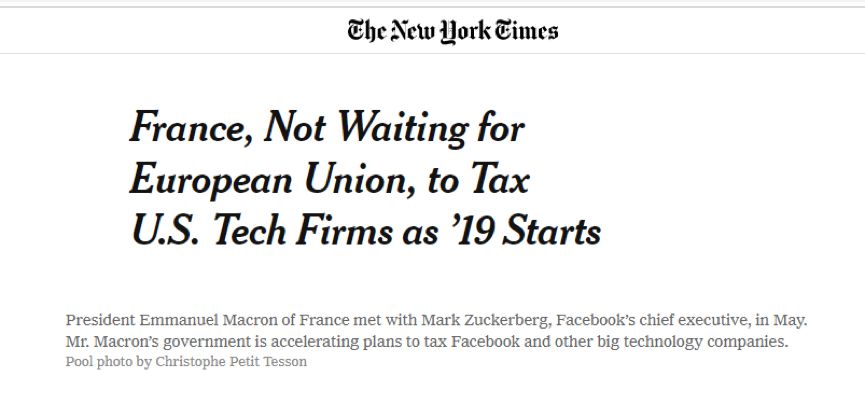Click "to Tax" in the headline
Viewport: 865px width, 404px height.
[486, 181]
